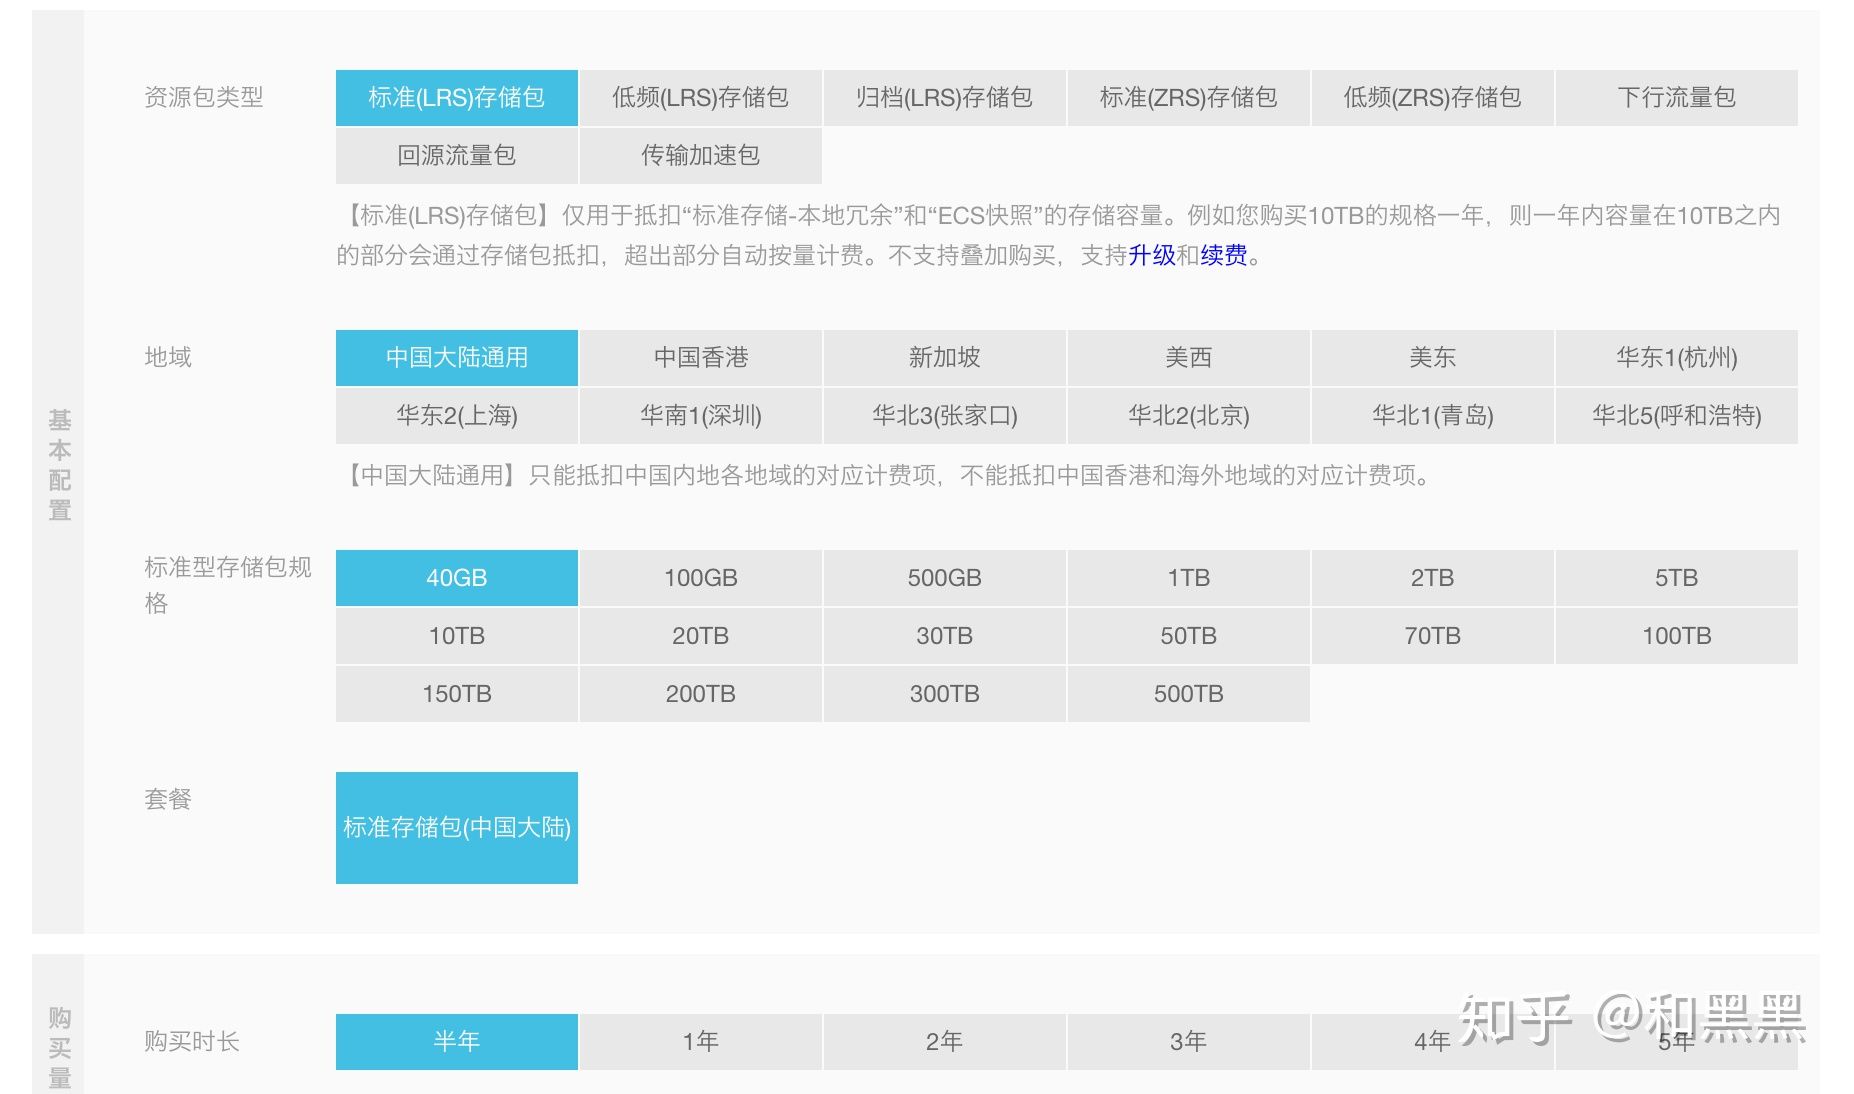Viewport: 1854px width, 1094px height.
Task: Choose the 500TB storage capacity
Action: point(1188,694)
